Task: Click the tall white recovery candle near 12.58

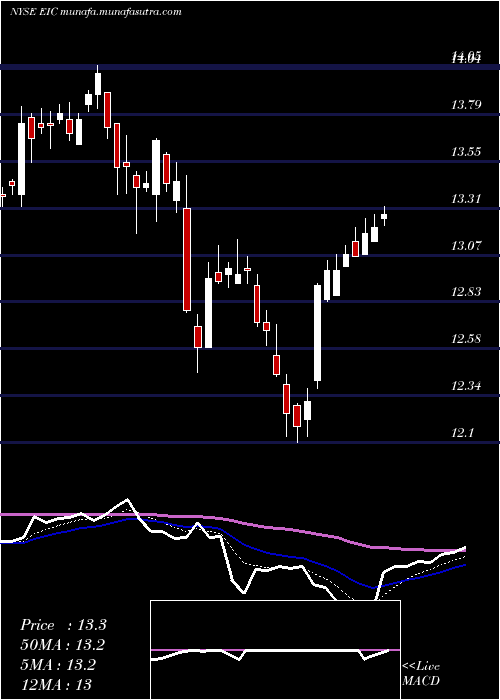Action: point(317,333)
